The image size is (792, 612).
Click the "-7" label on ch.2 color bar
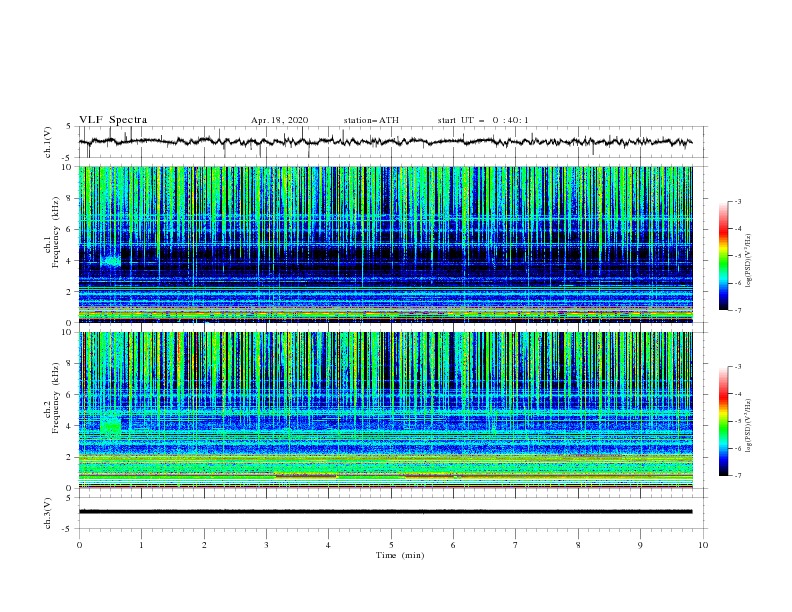[x=737, y=475]
